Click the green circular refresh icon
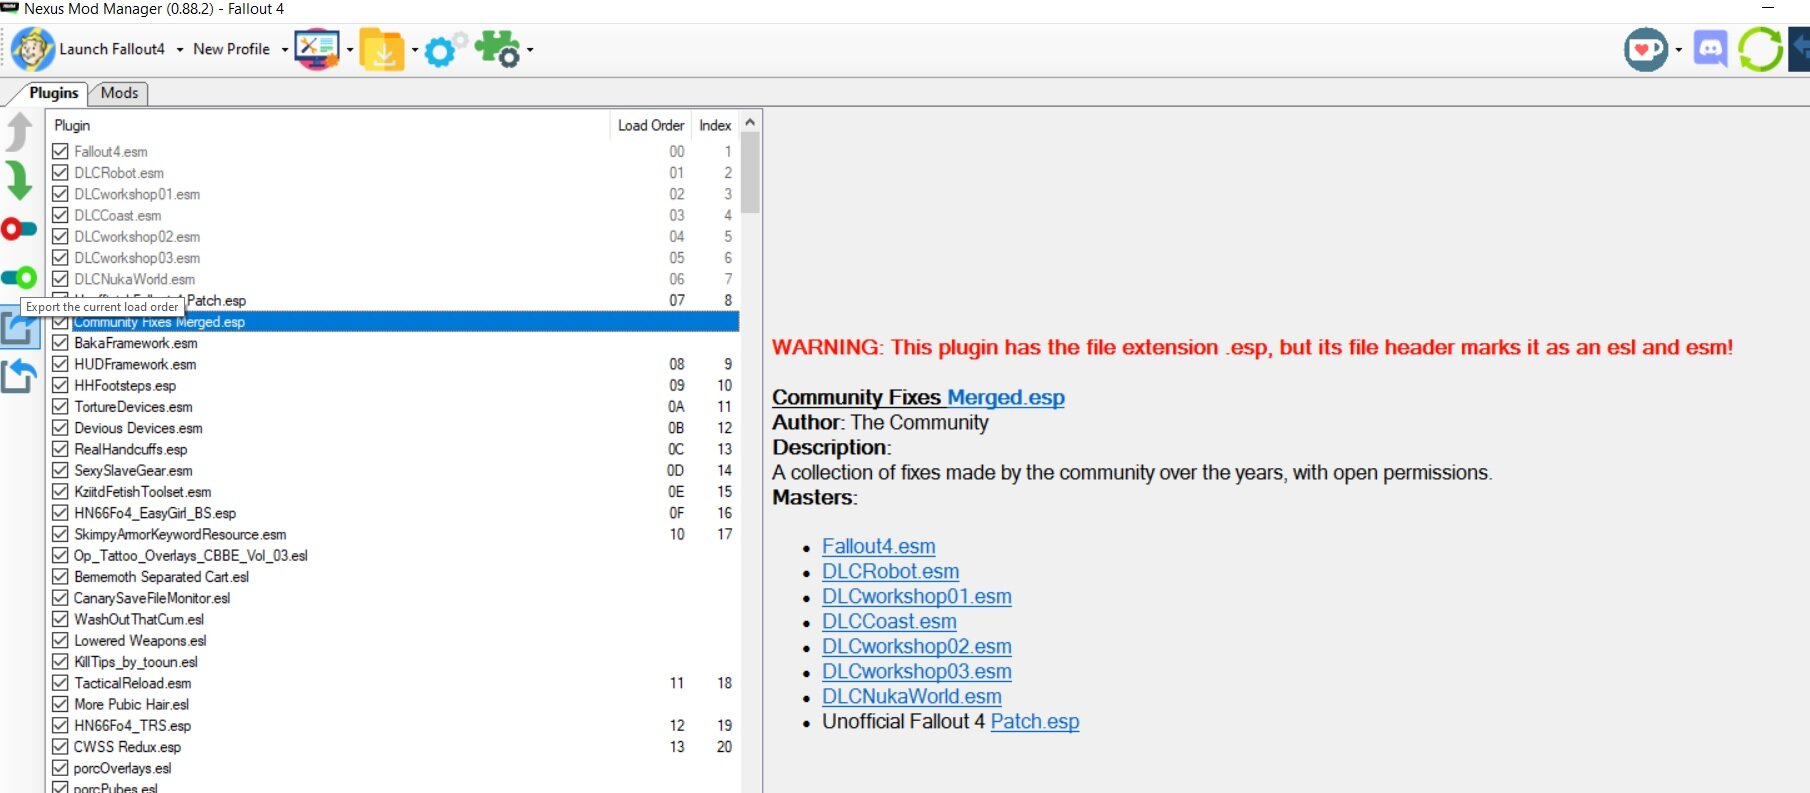This screenshot has width=1810, height=793. (x=1760, y=49)
